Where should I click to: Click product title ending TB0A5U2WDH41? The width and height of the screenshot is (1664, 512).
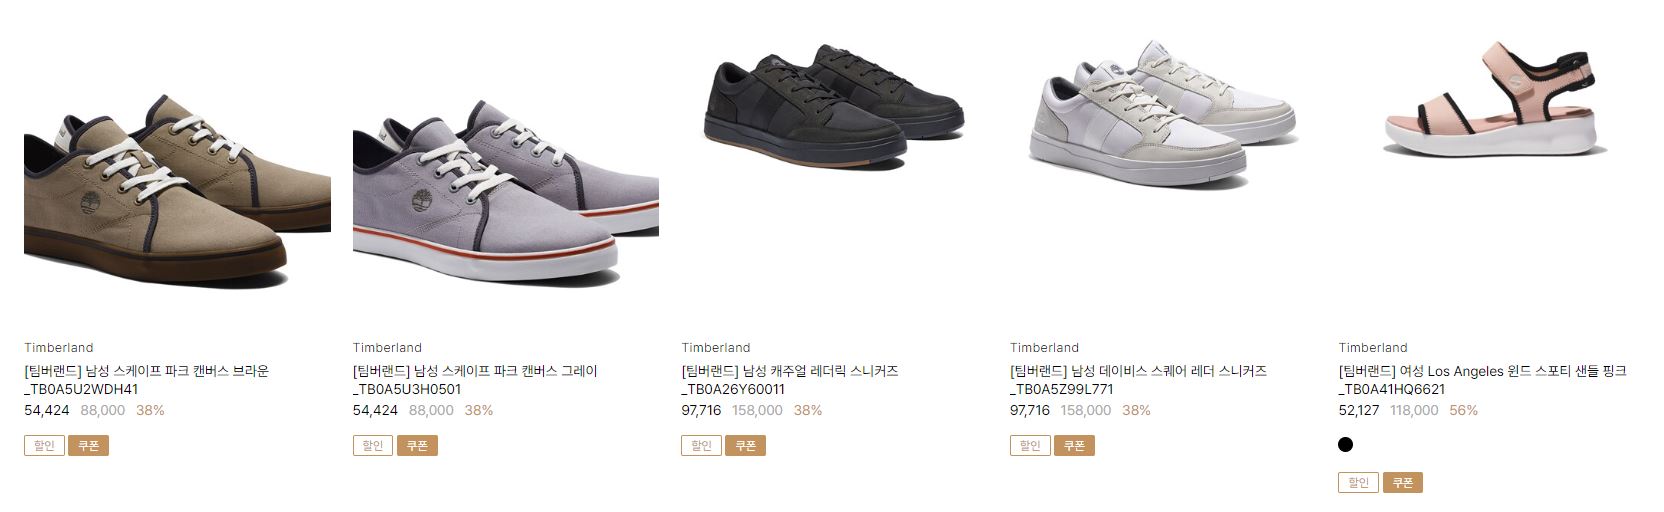[x=147, y=380]
